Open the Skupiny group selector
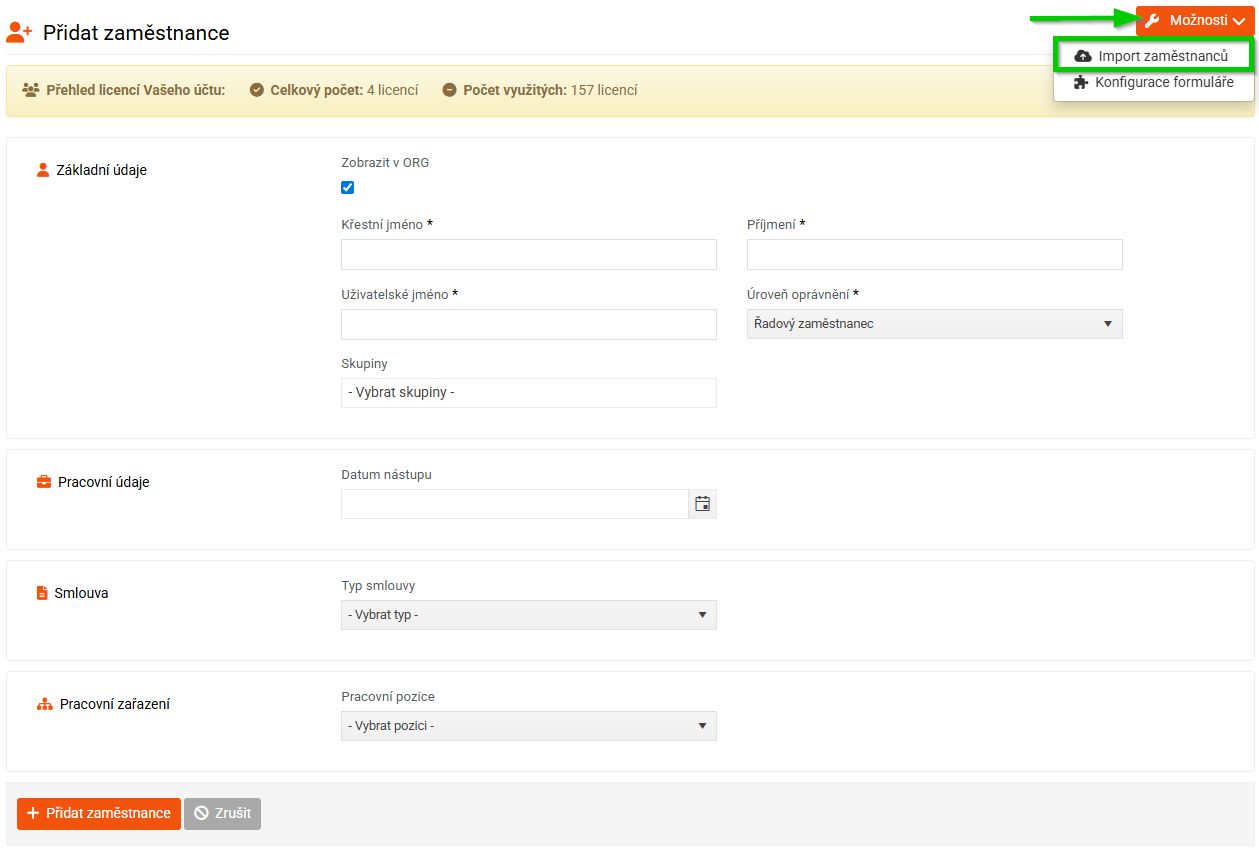The height and width of the screenshot is (853, 1259). (x=528, y=393)
